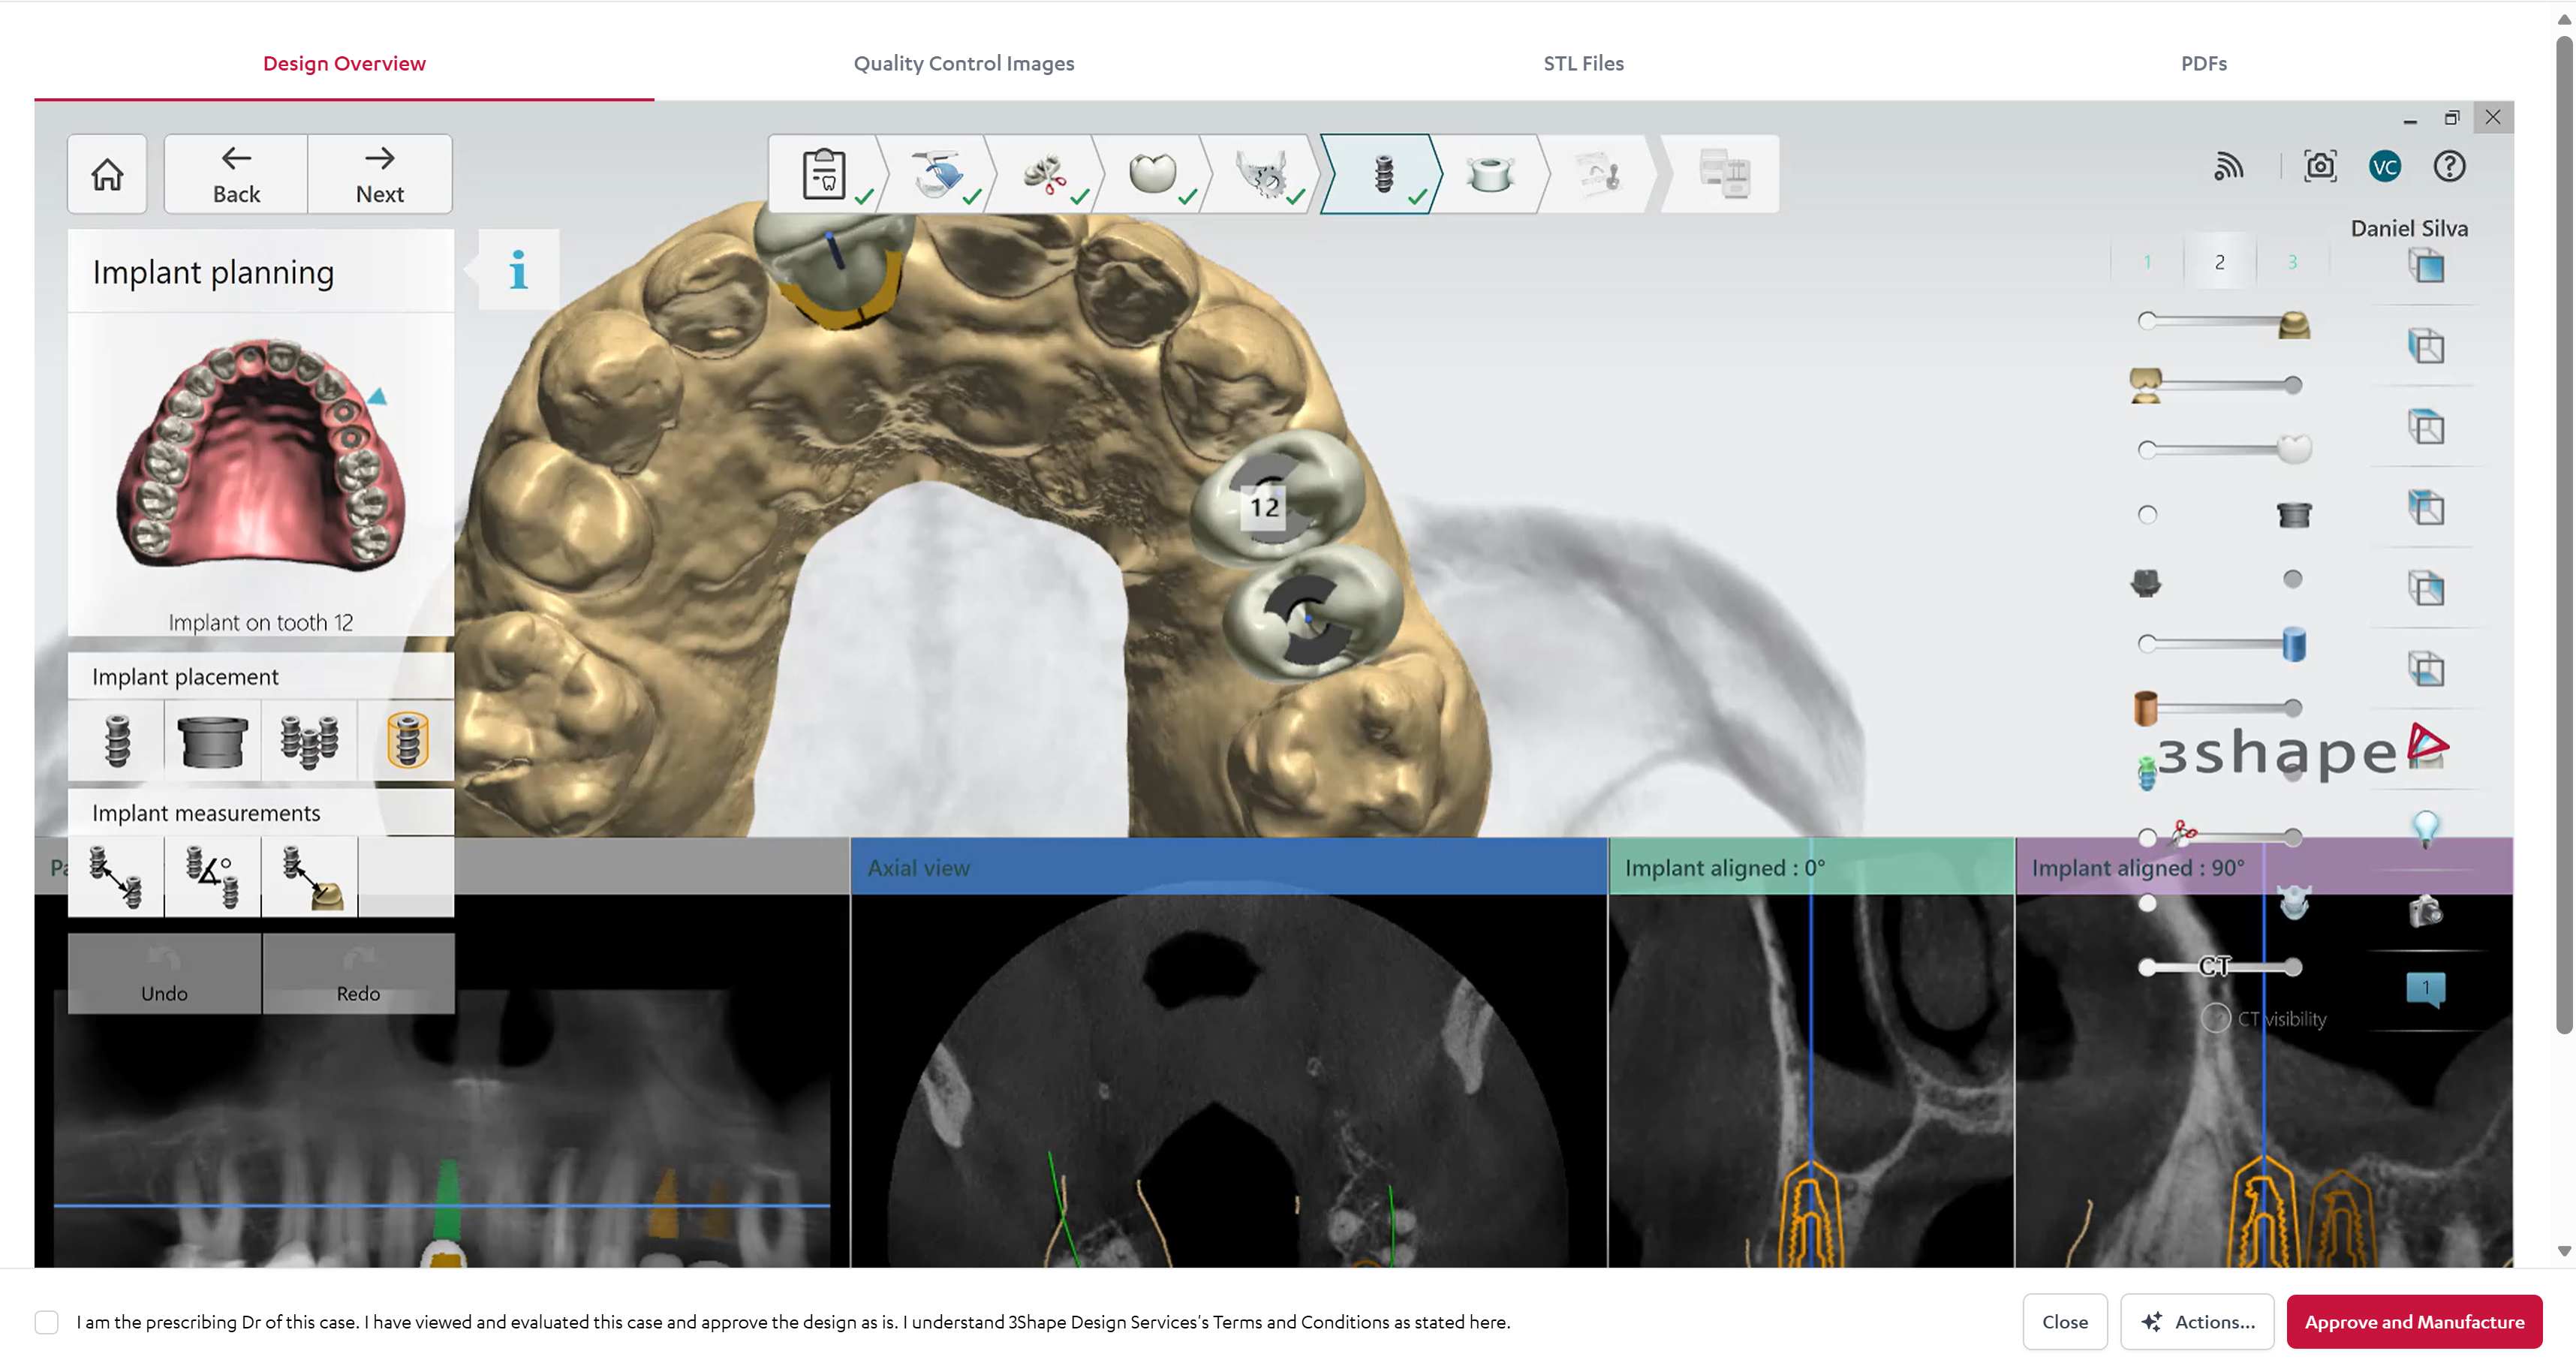The image size is (2576, 1366).
Task: Tick the prescribing Dr approval checkbox
Action: tap(46, 1321)
